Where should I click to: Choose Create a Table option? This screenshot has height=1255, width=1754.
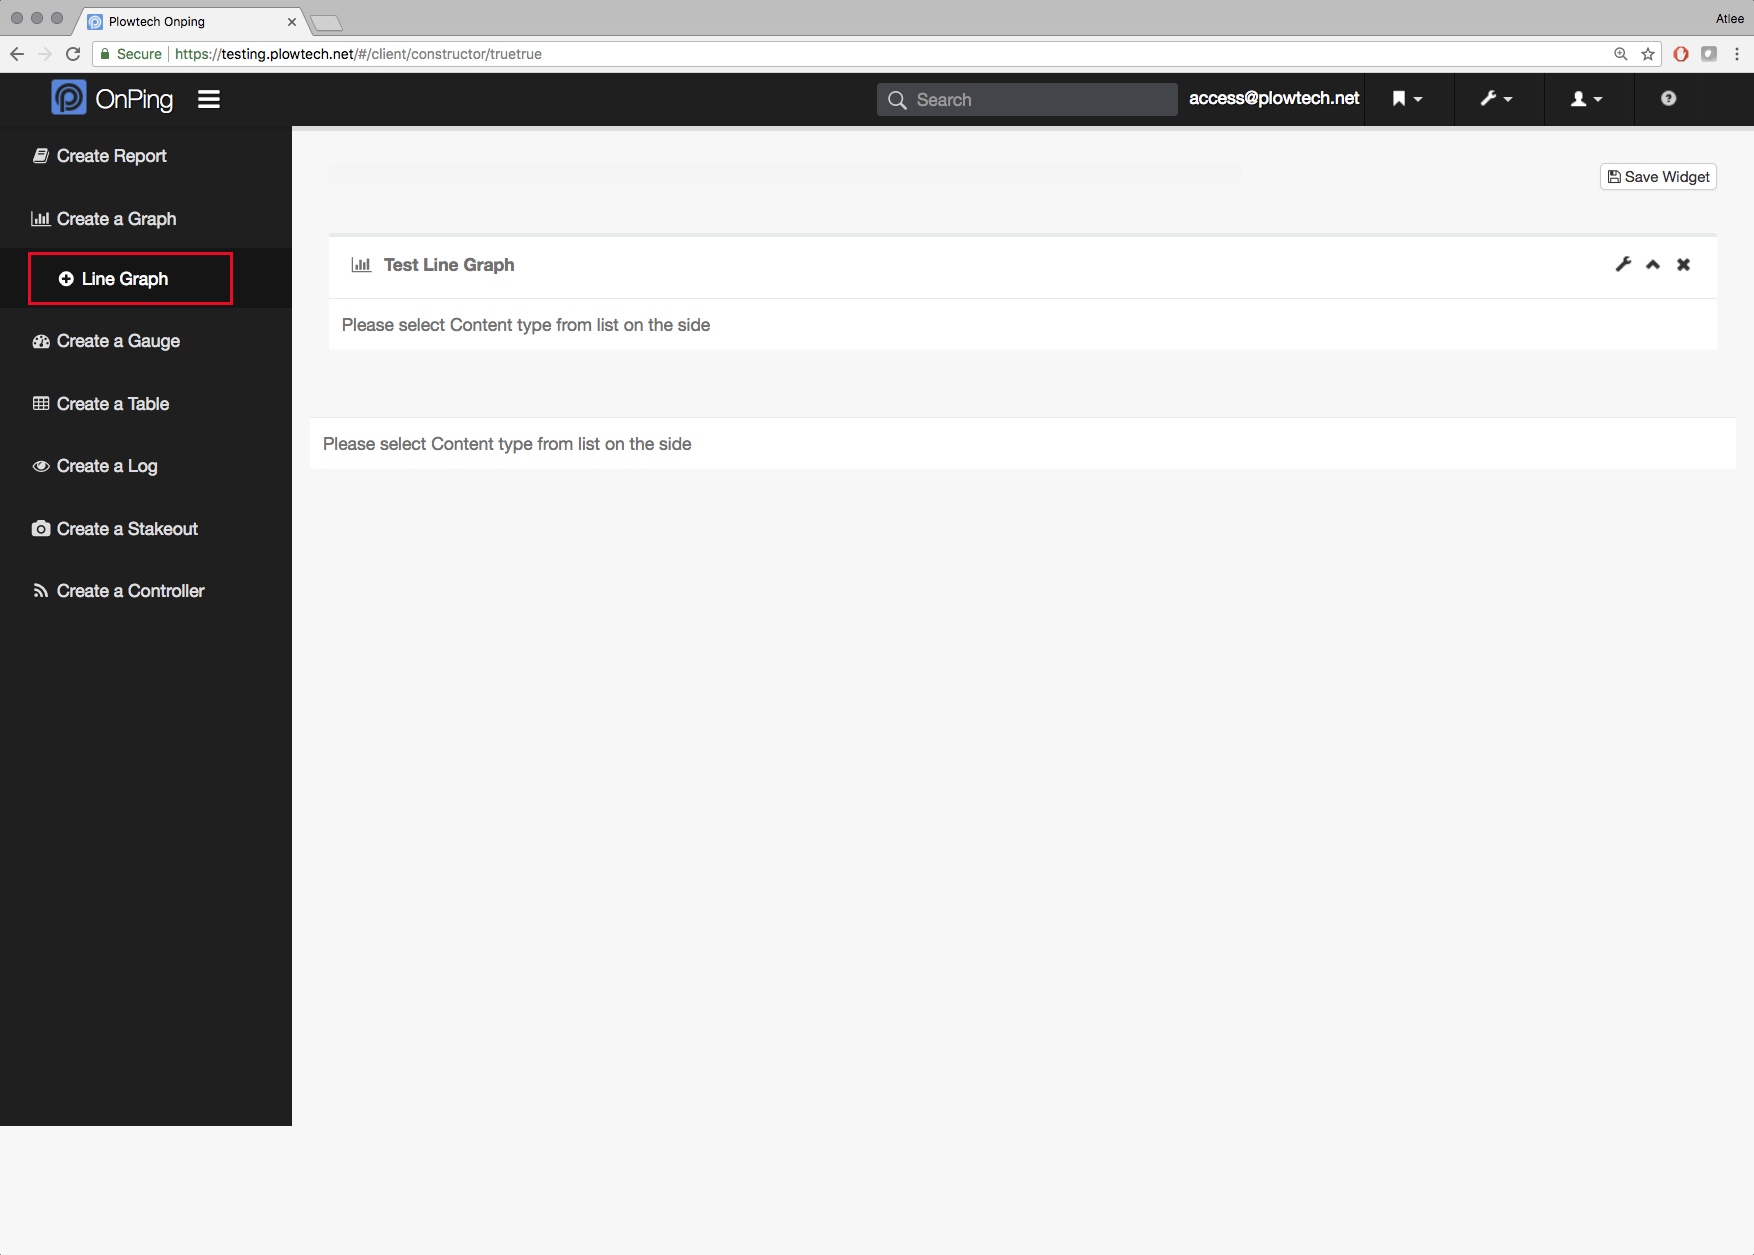point(112,404)
